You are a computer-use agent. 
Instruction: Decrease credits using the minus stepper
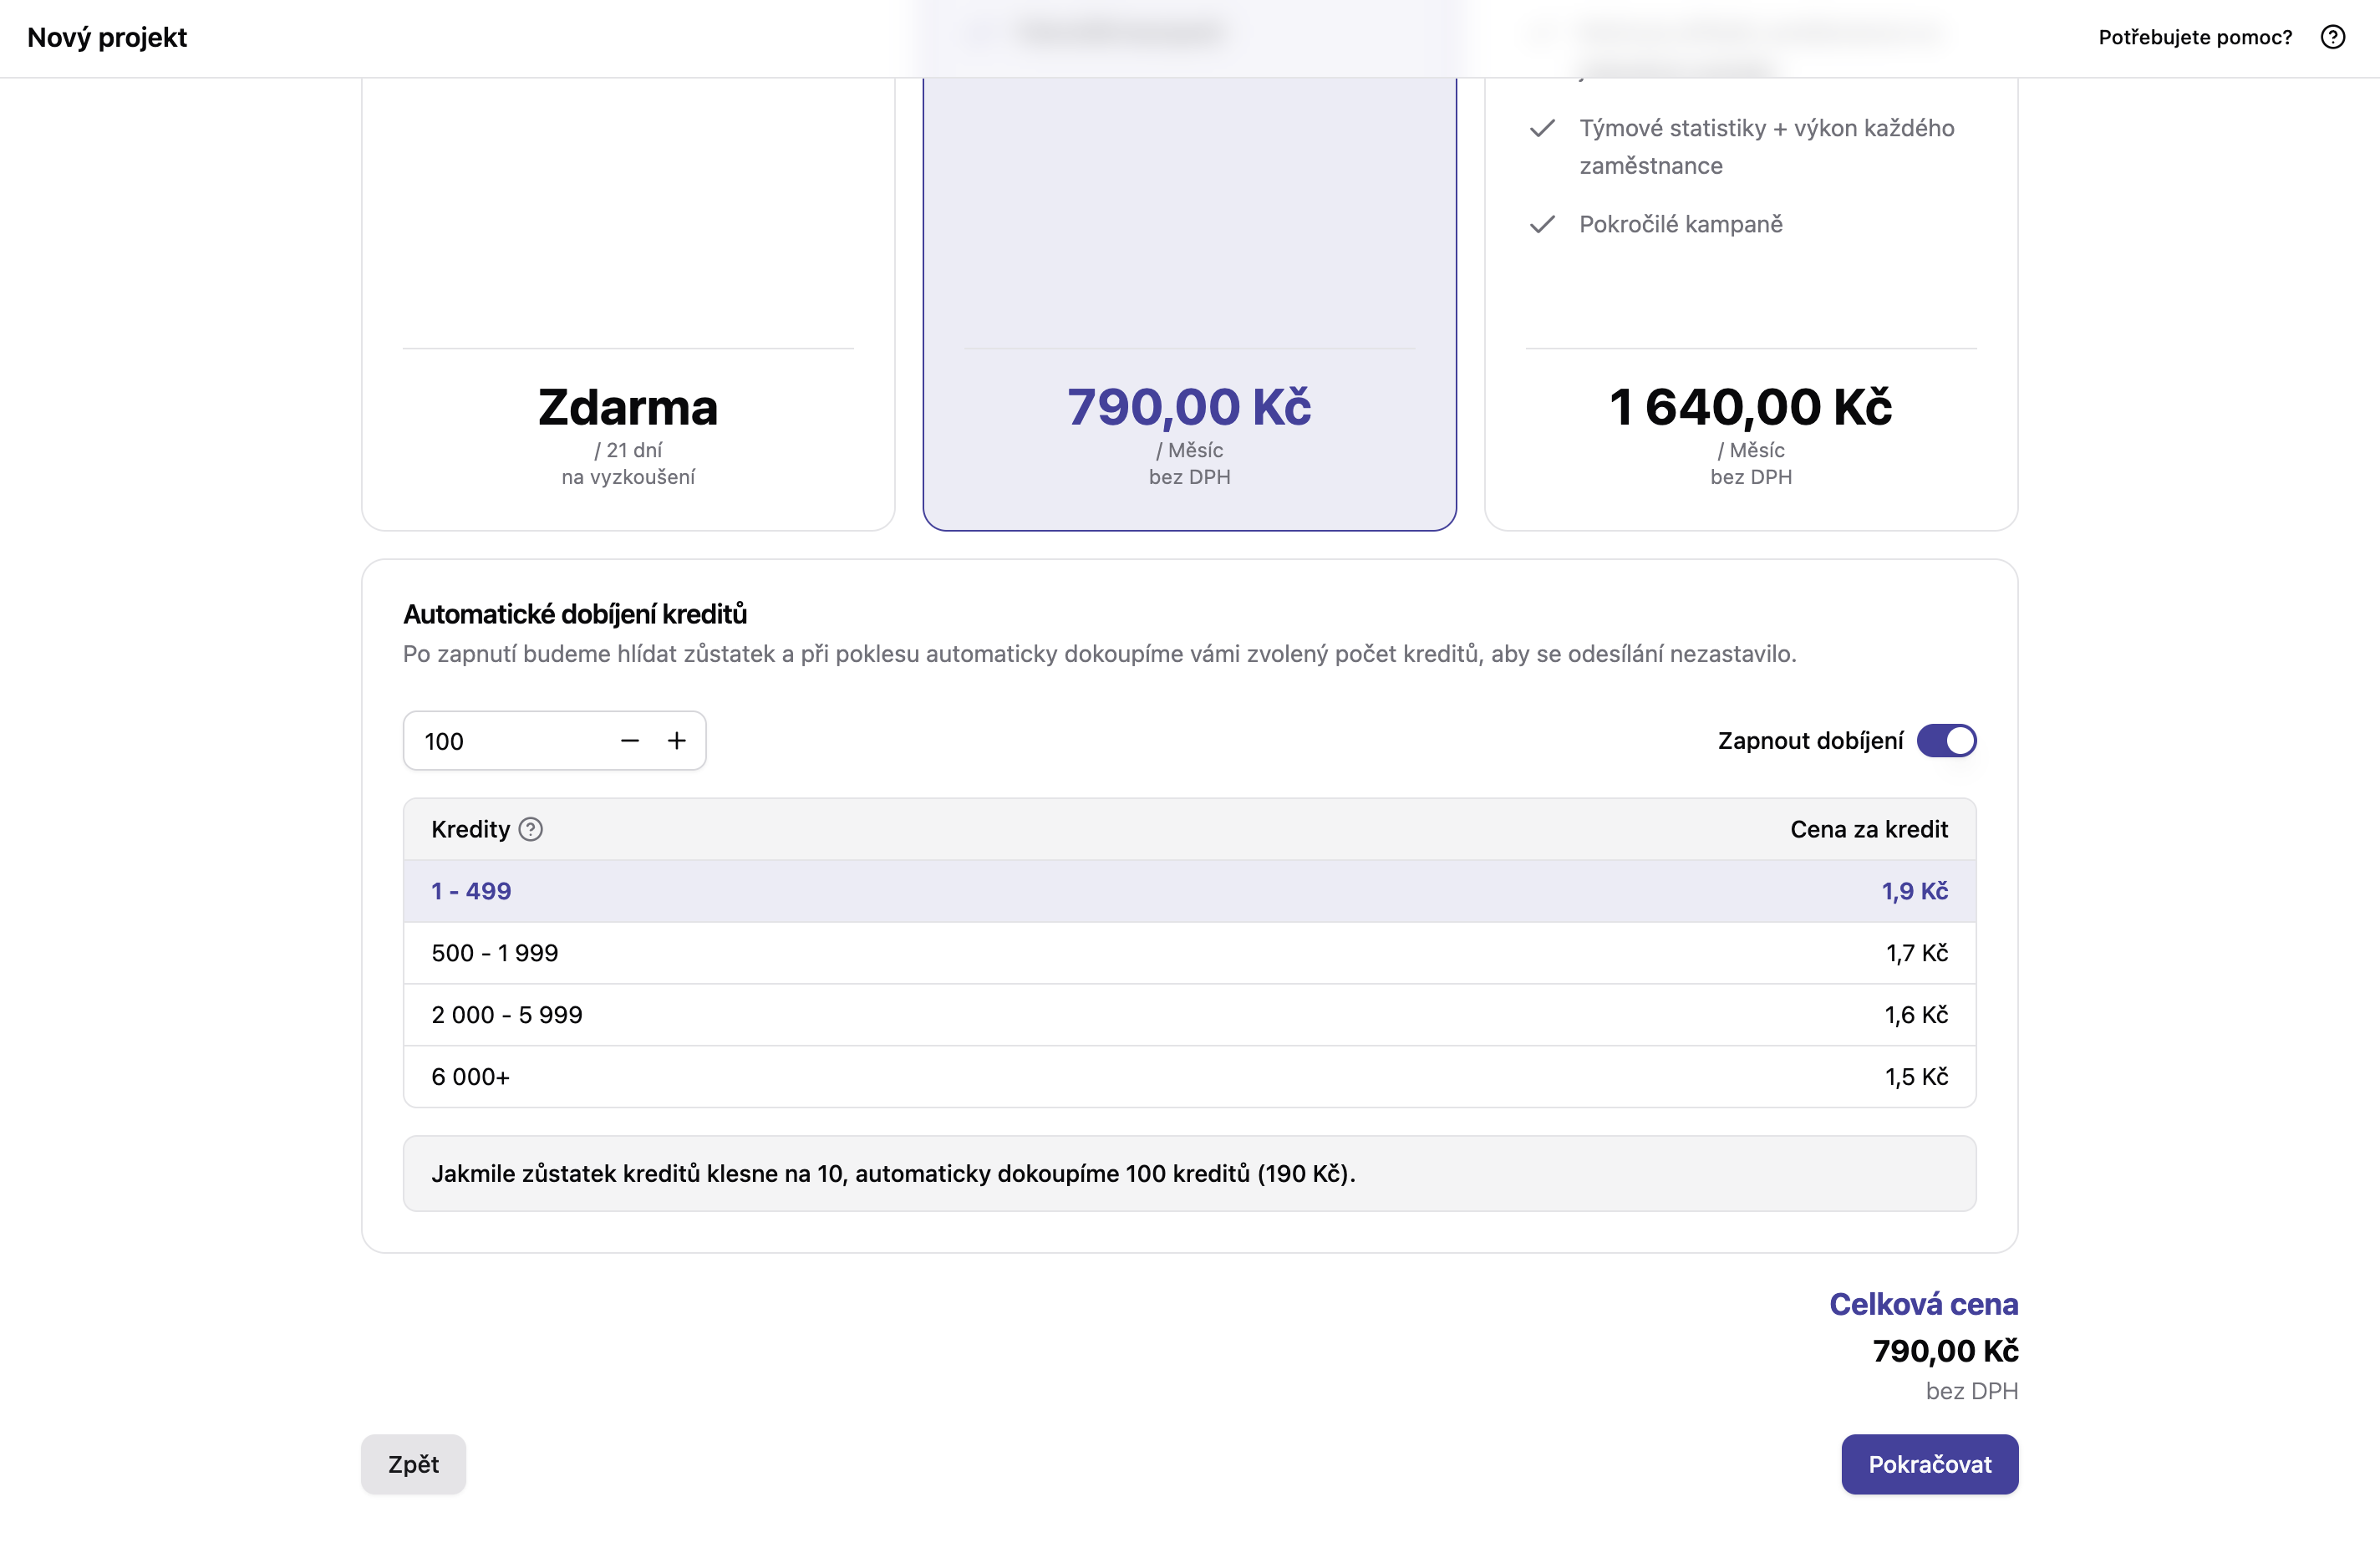(630, 740)
